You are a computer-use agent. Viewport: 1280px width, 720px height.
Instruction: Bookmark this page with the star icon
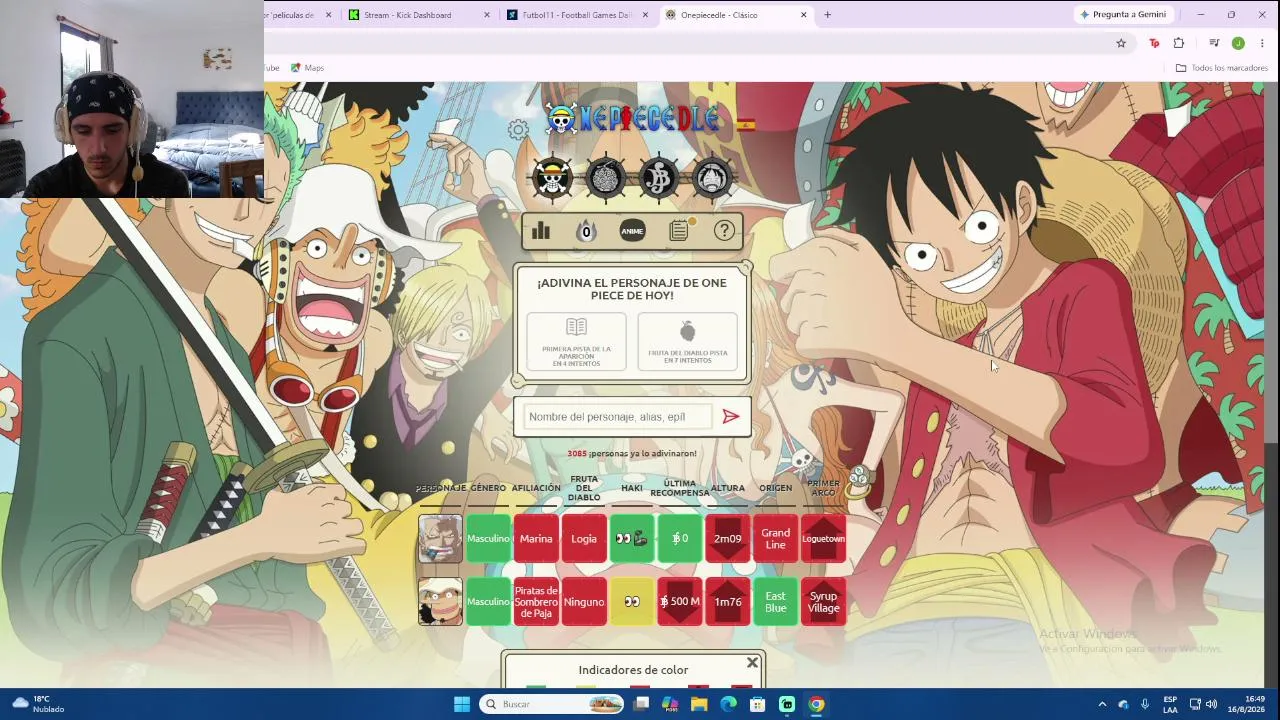coord(1121,43)
